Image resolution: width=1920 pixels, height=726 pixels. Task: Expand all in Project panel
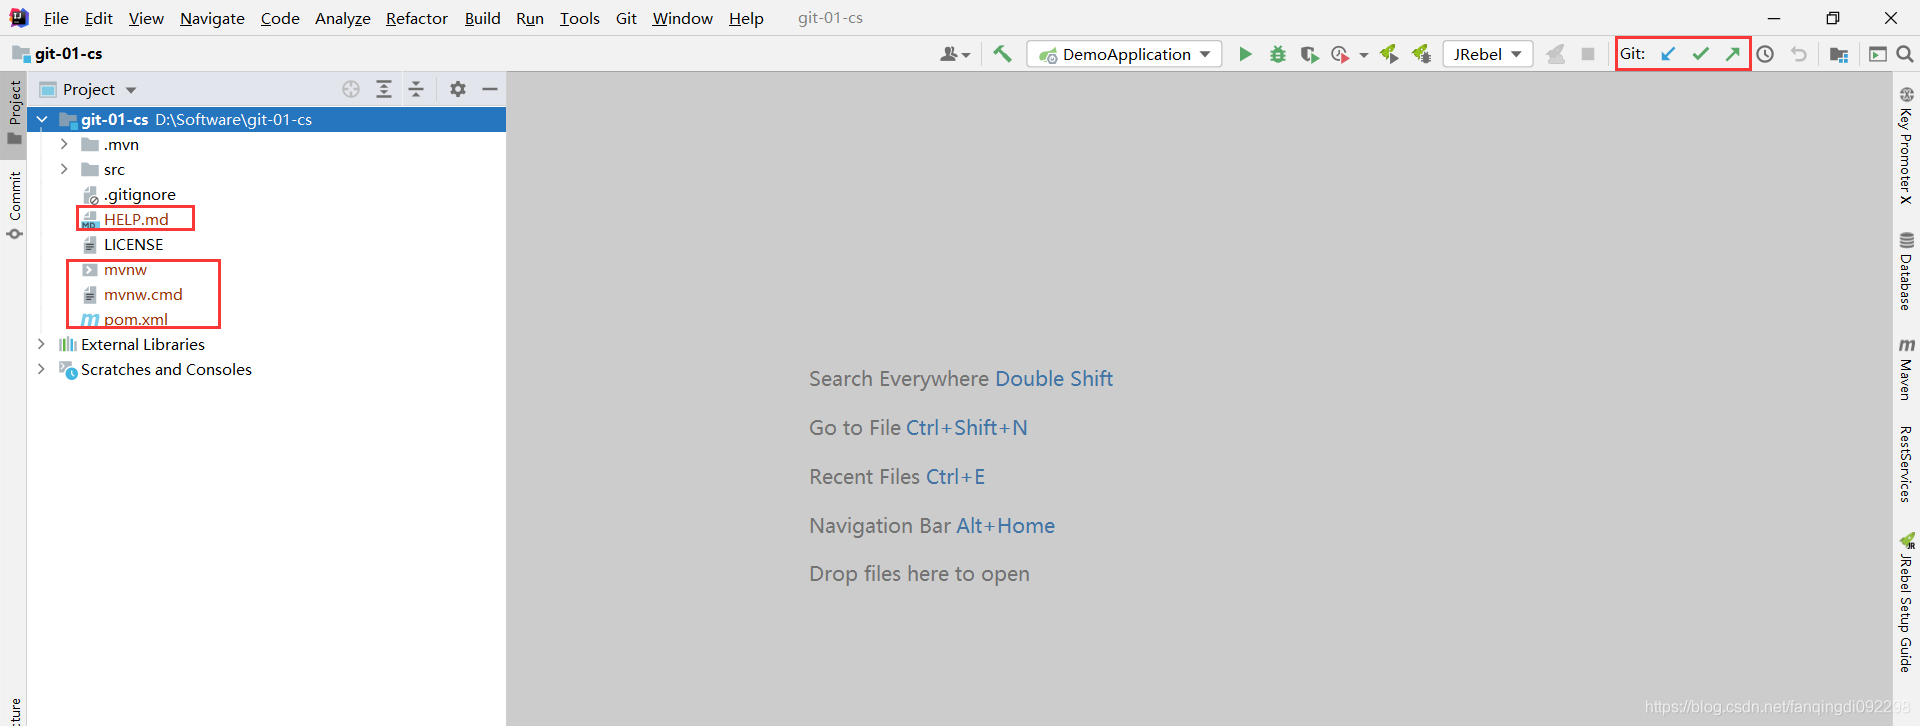pyautogui.click(x=384, y=89)
